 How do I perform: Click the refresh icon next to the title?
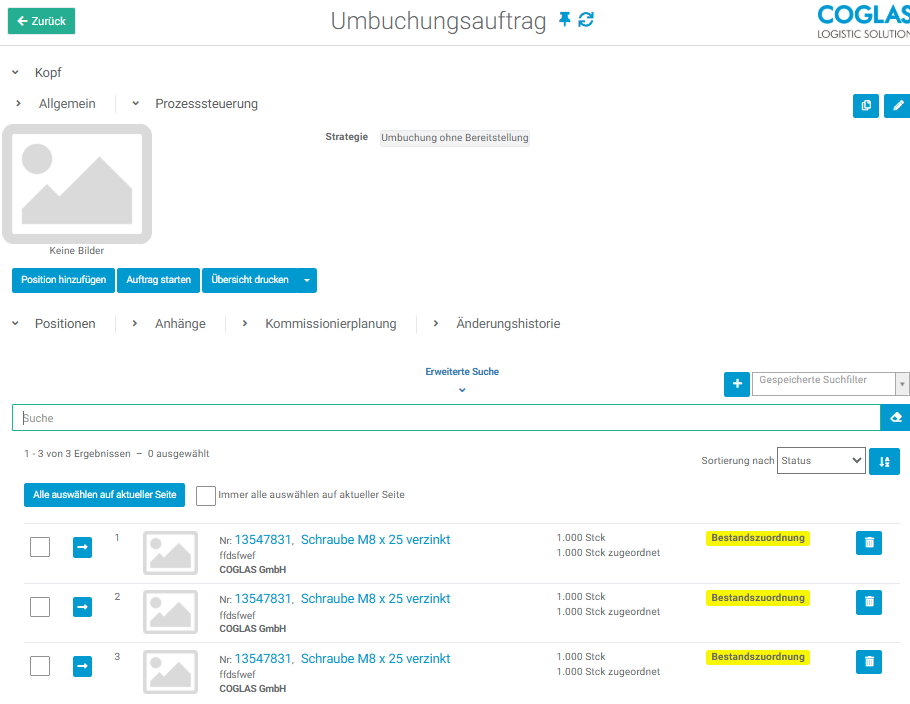pyautogui.click(x=586, y=20)
